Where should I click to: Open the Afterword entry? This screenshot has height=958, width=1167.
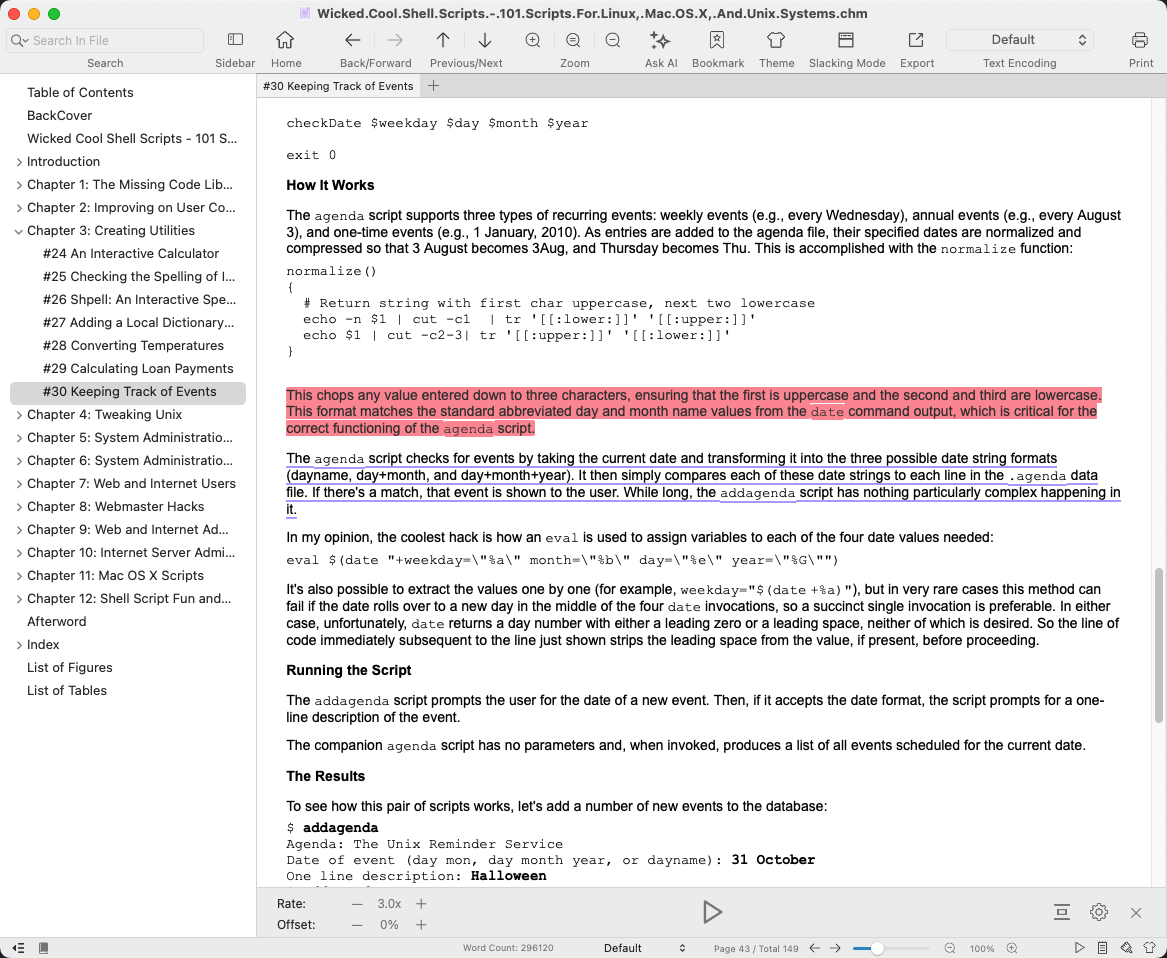57,622
